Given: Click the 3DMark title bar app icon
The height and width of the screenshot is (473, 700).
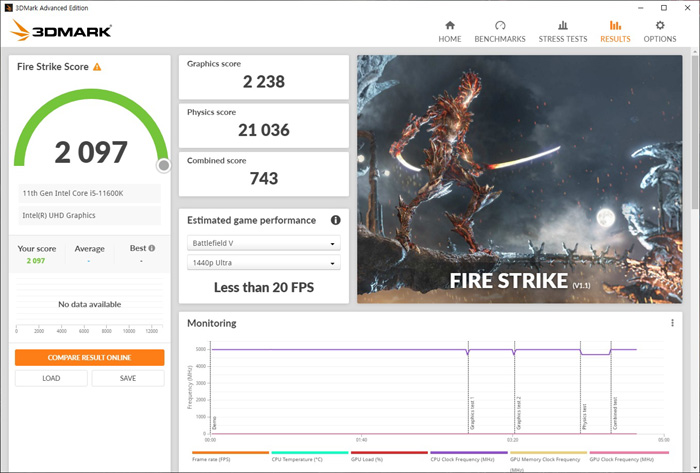Looking at the screenshot, I should pos(8,8).
